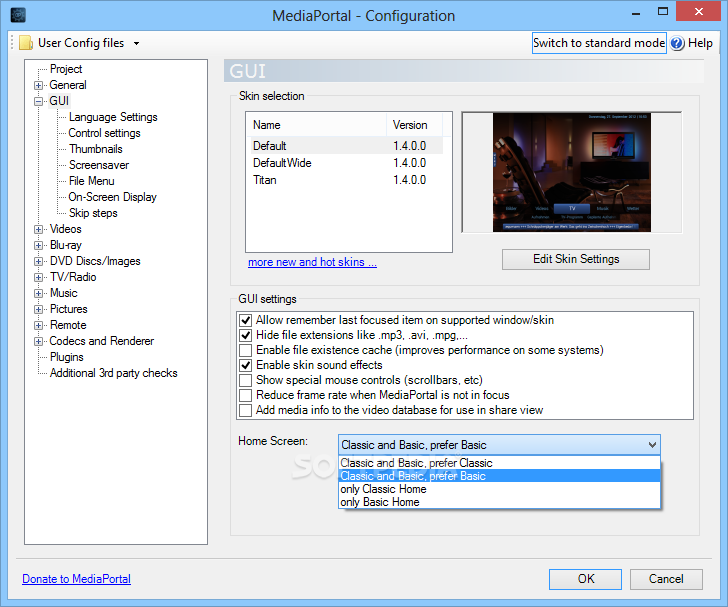Confirm with the OK button
The image size is (728, 607).
pos(585,579)
